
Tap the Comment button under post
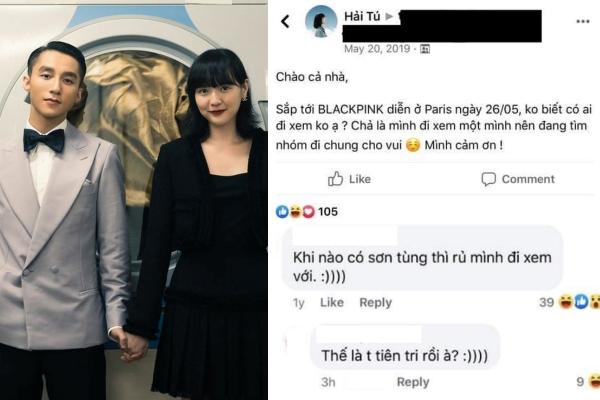(x=518, y=179)
